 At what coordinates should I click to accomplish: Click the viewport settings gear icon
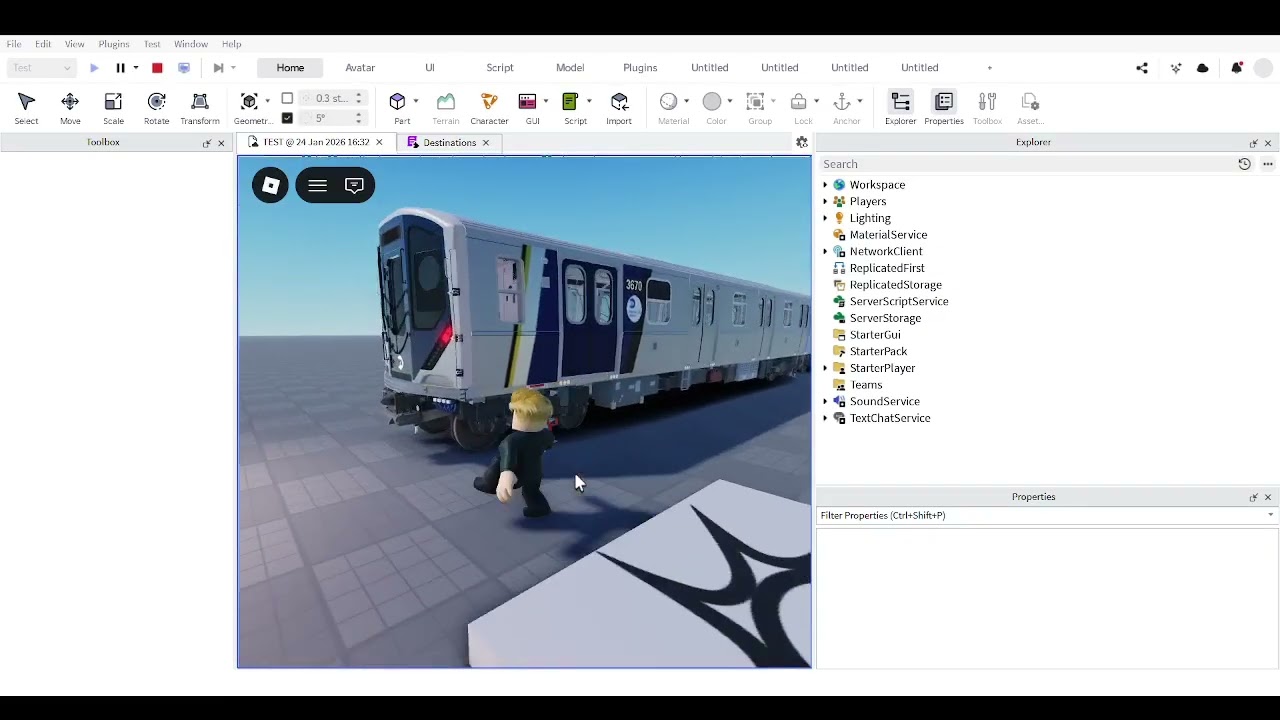(x=801, y=143)
